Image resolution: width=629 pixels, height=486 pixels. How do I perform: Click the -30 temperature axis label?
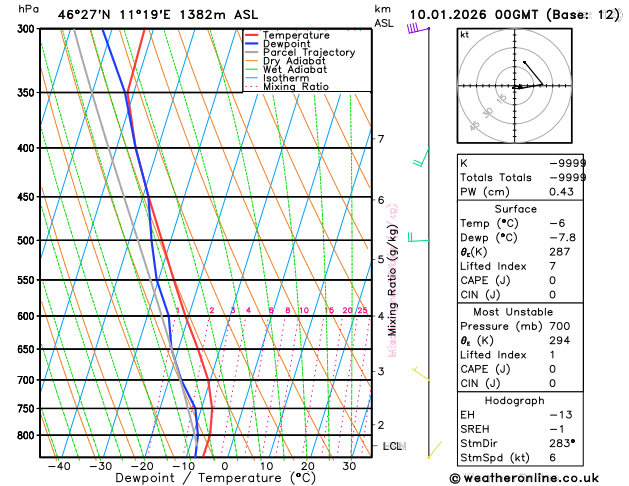[100, 466]
